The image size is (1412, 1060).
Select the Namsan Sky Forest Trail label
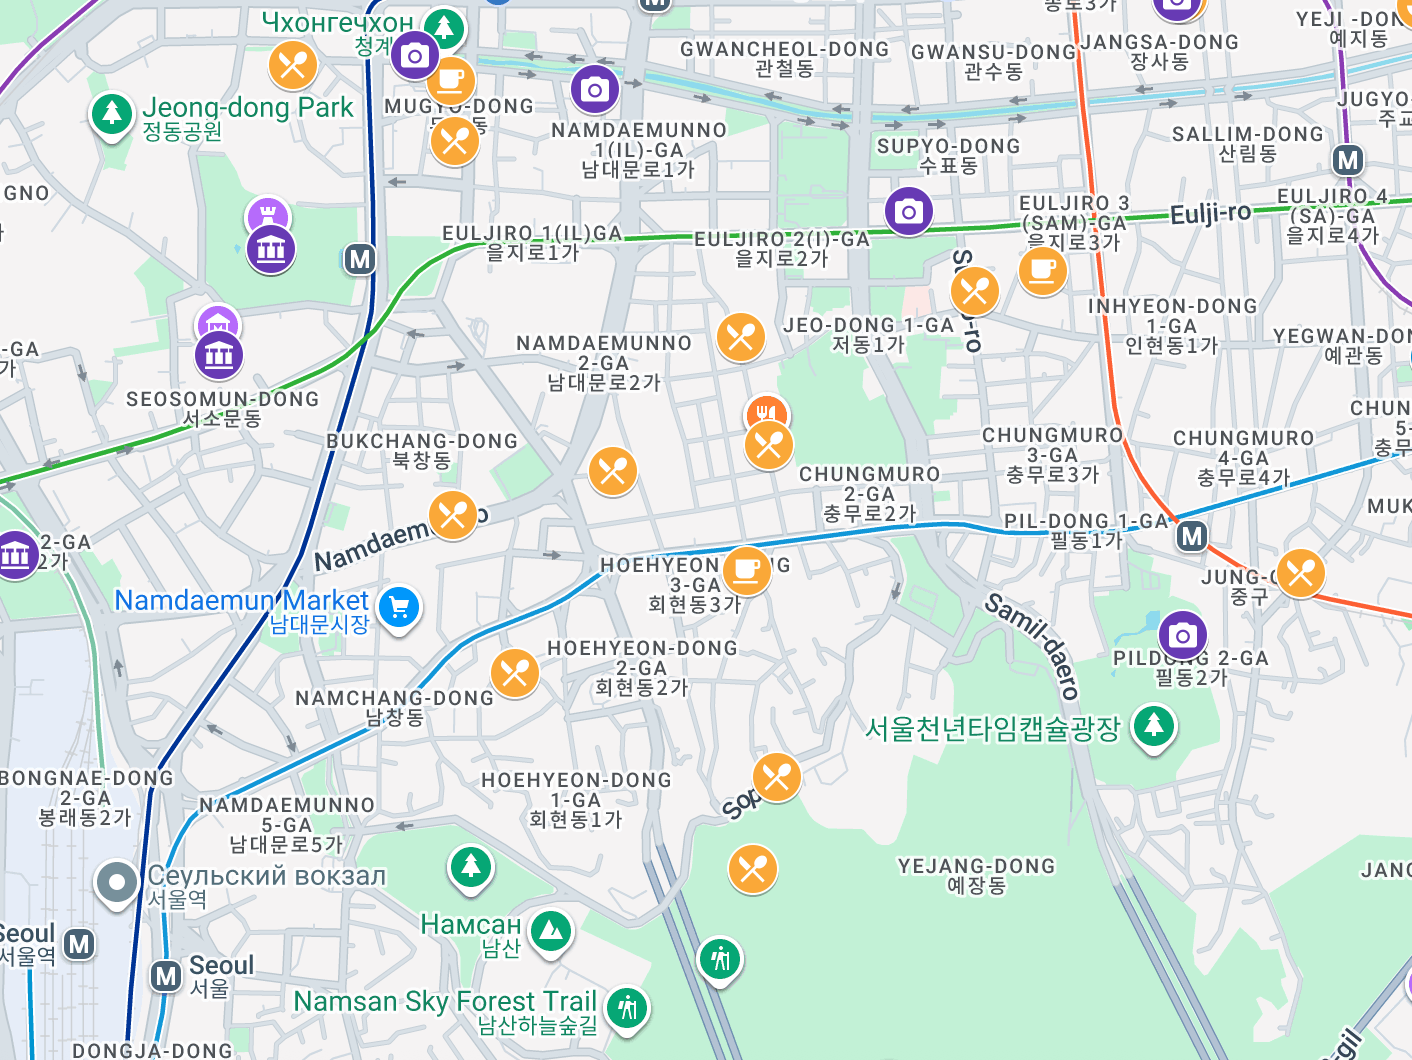(445, 1002)
